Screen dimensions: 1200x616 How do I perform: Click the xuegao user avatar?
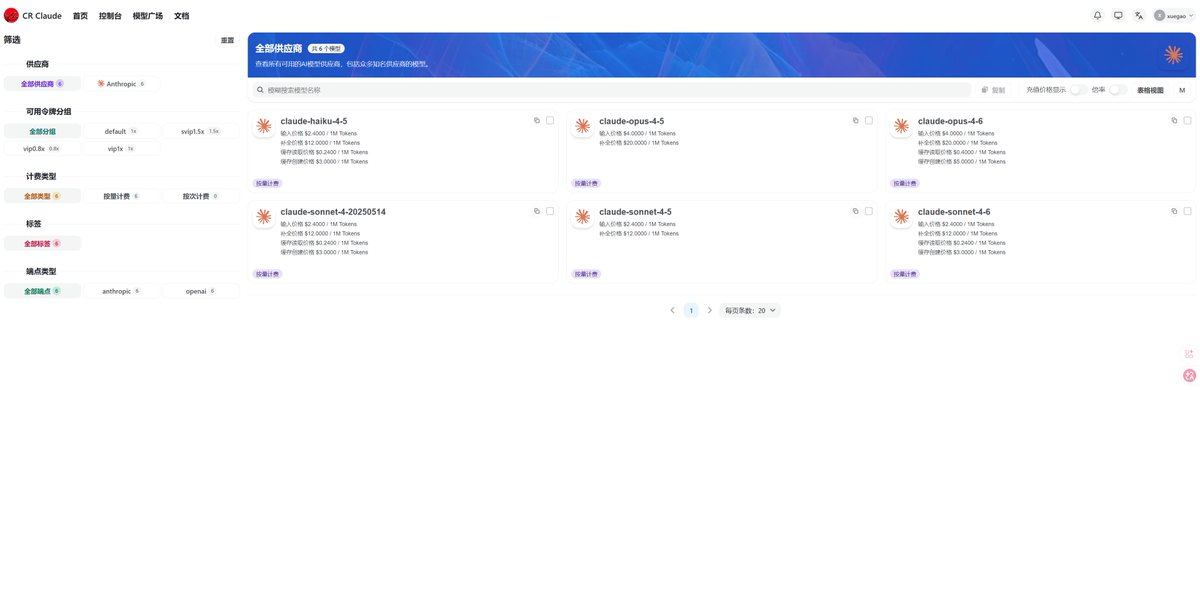pyautogui.click(x=1160, y=16)
